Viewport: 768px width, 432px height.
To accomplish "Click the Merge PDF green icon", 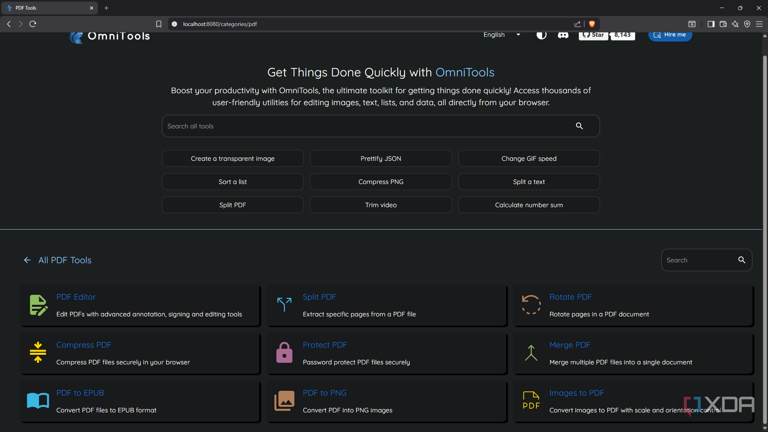I will coord(531,353).
